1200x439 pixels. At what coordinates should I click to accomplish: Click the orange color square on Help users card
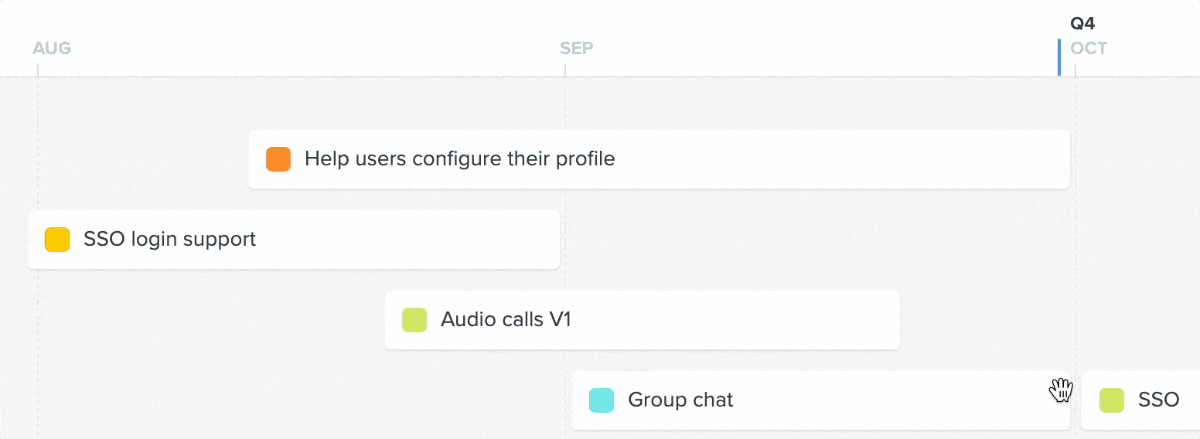(x=278, y=159)
